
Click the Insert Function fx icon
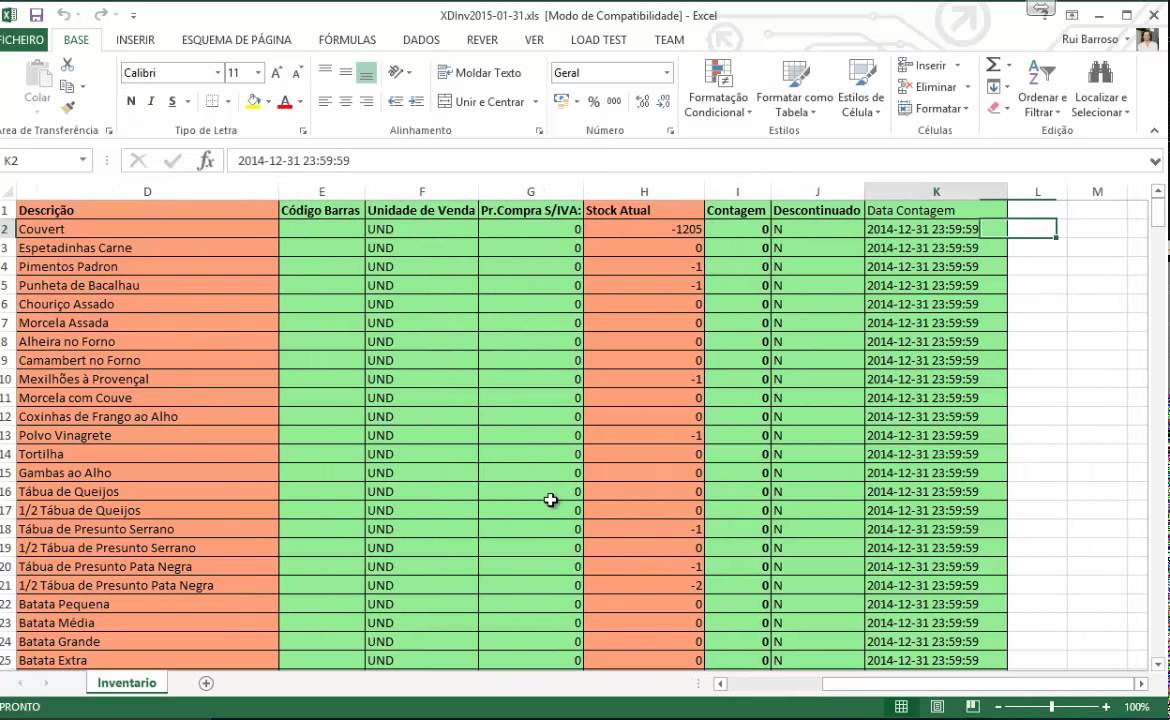[206, 160]
